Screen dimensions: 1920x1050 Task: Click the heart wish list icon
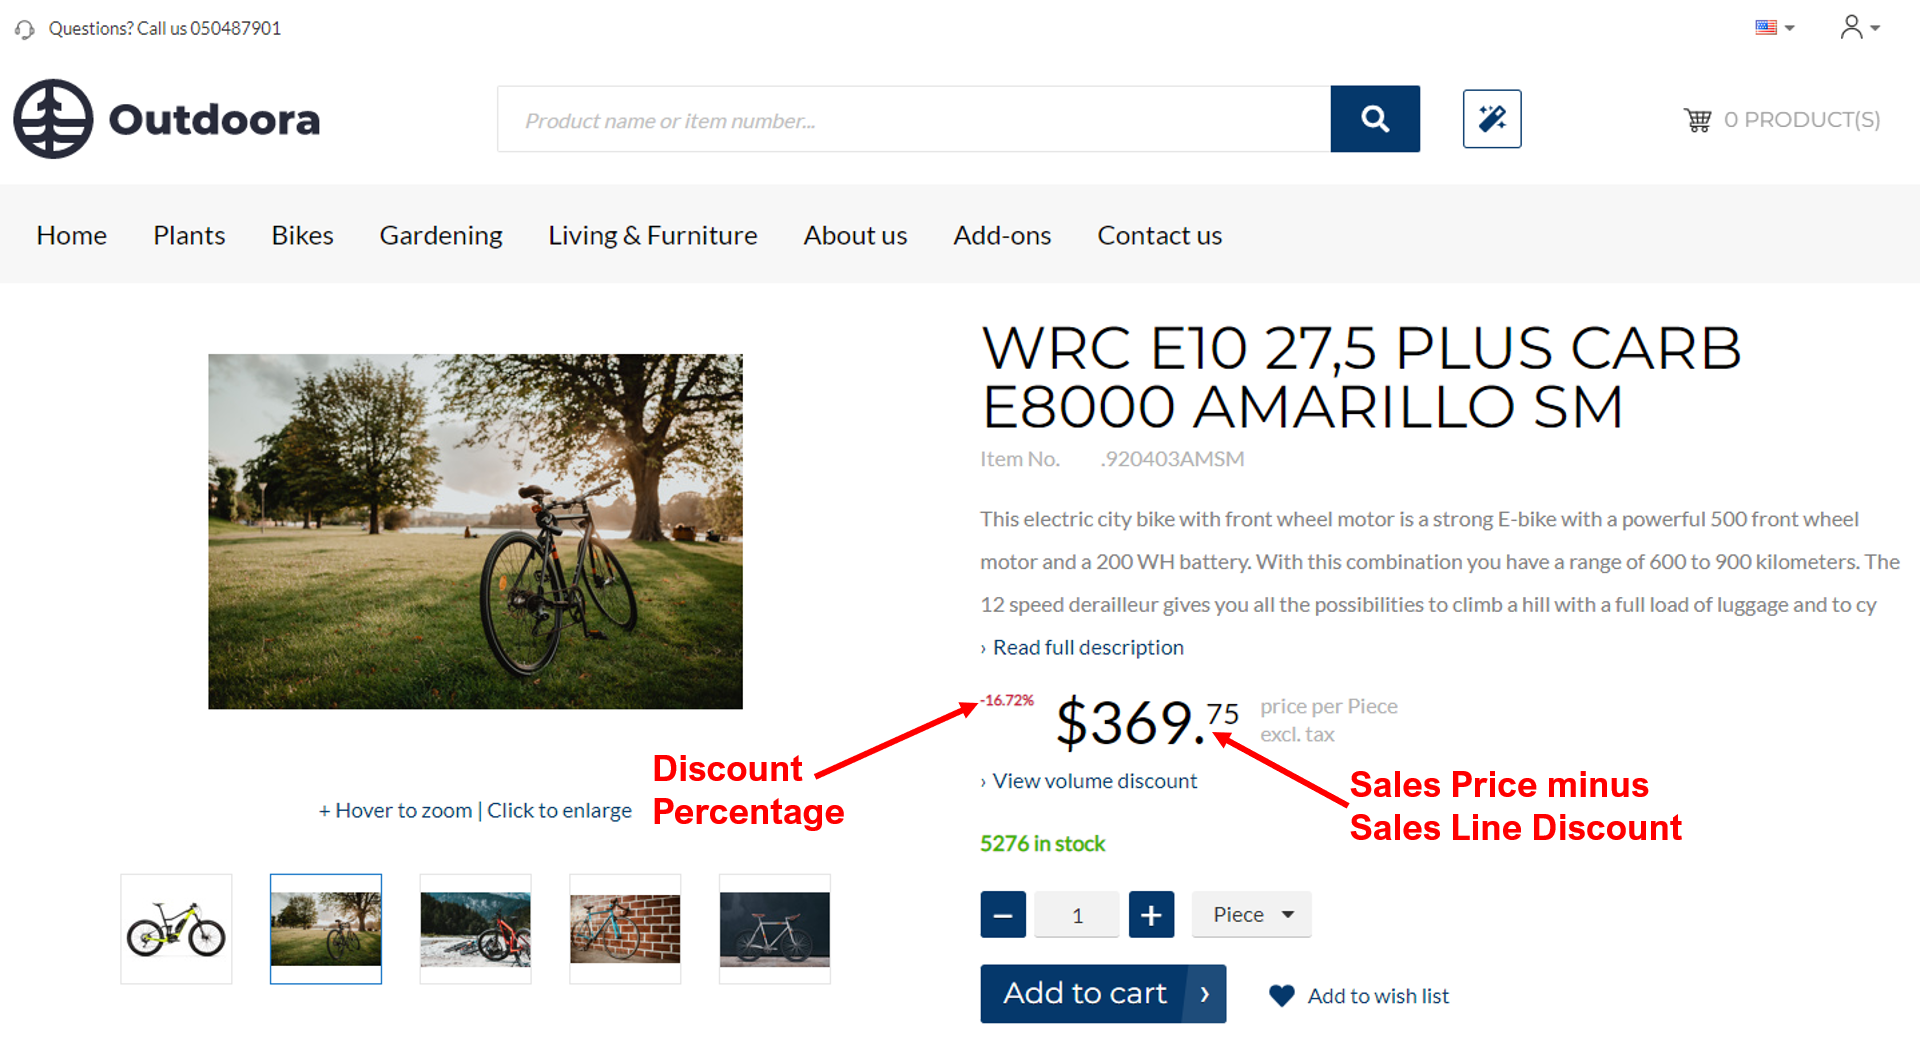tap(1281, 995)
